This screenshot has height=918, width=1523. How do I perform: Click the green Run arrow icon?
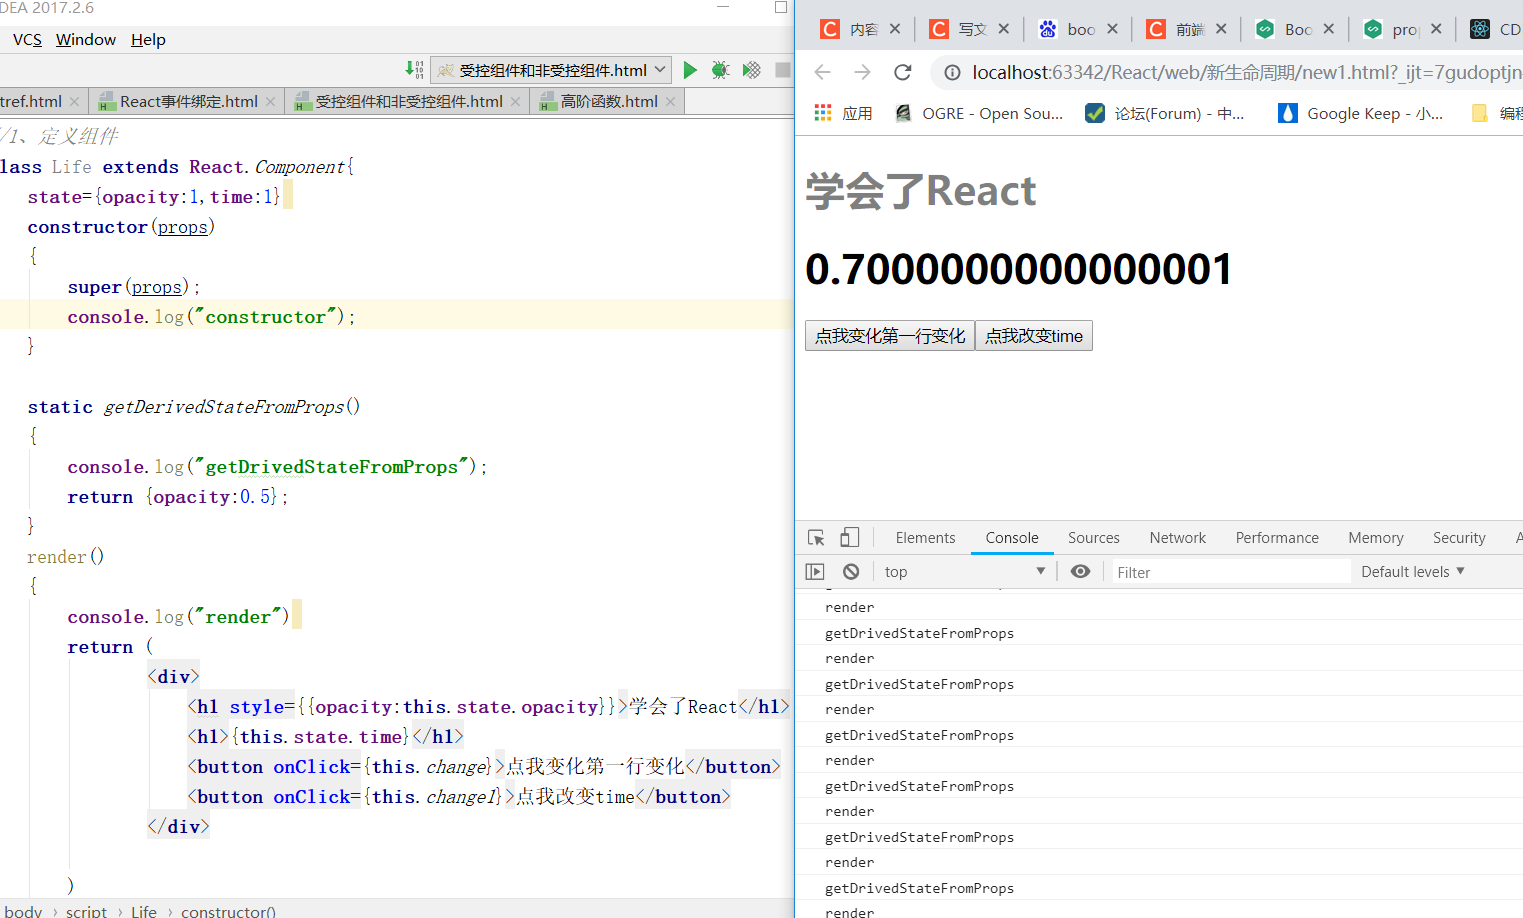[x=690, y=70]
